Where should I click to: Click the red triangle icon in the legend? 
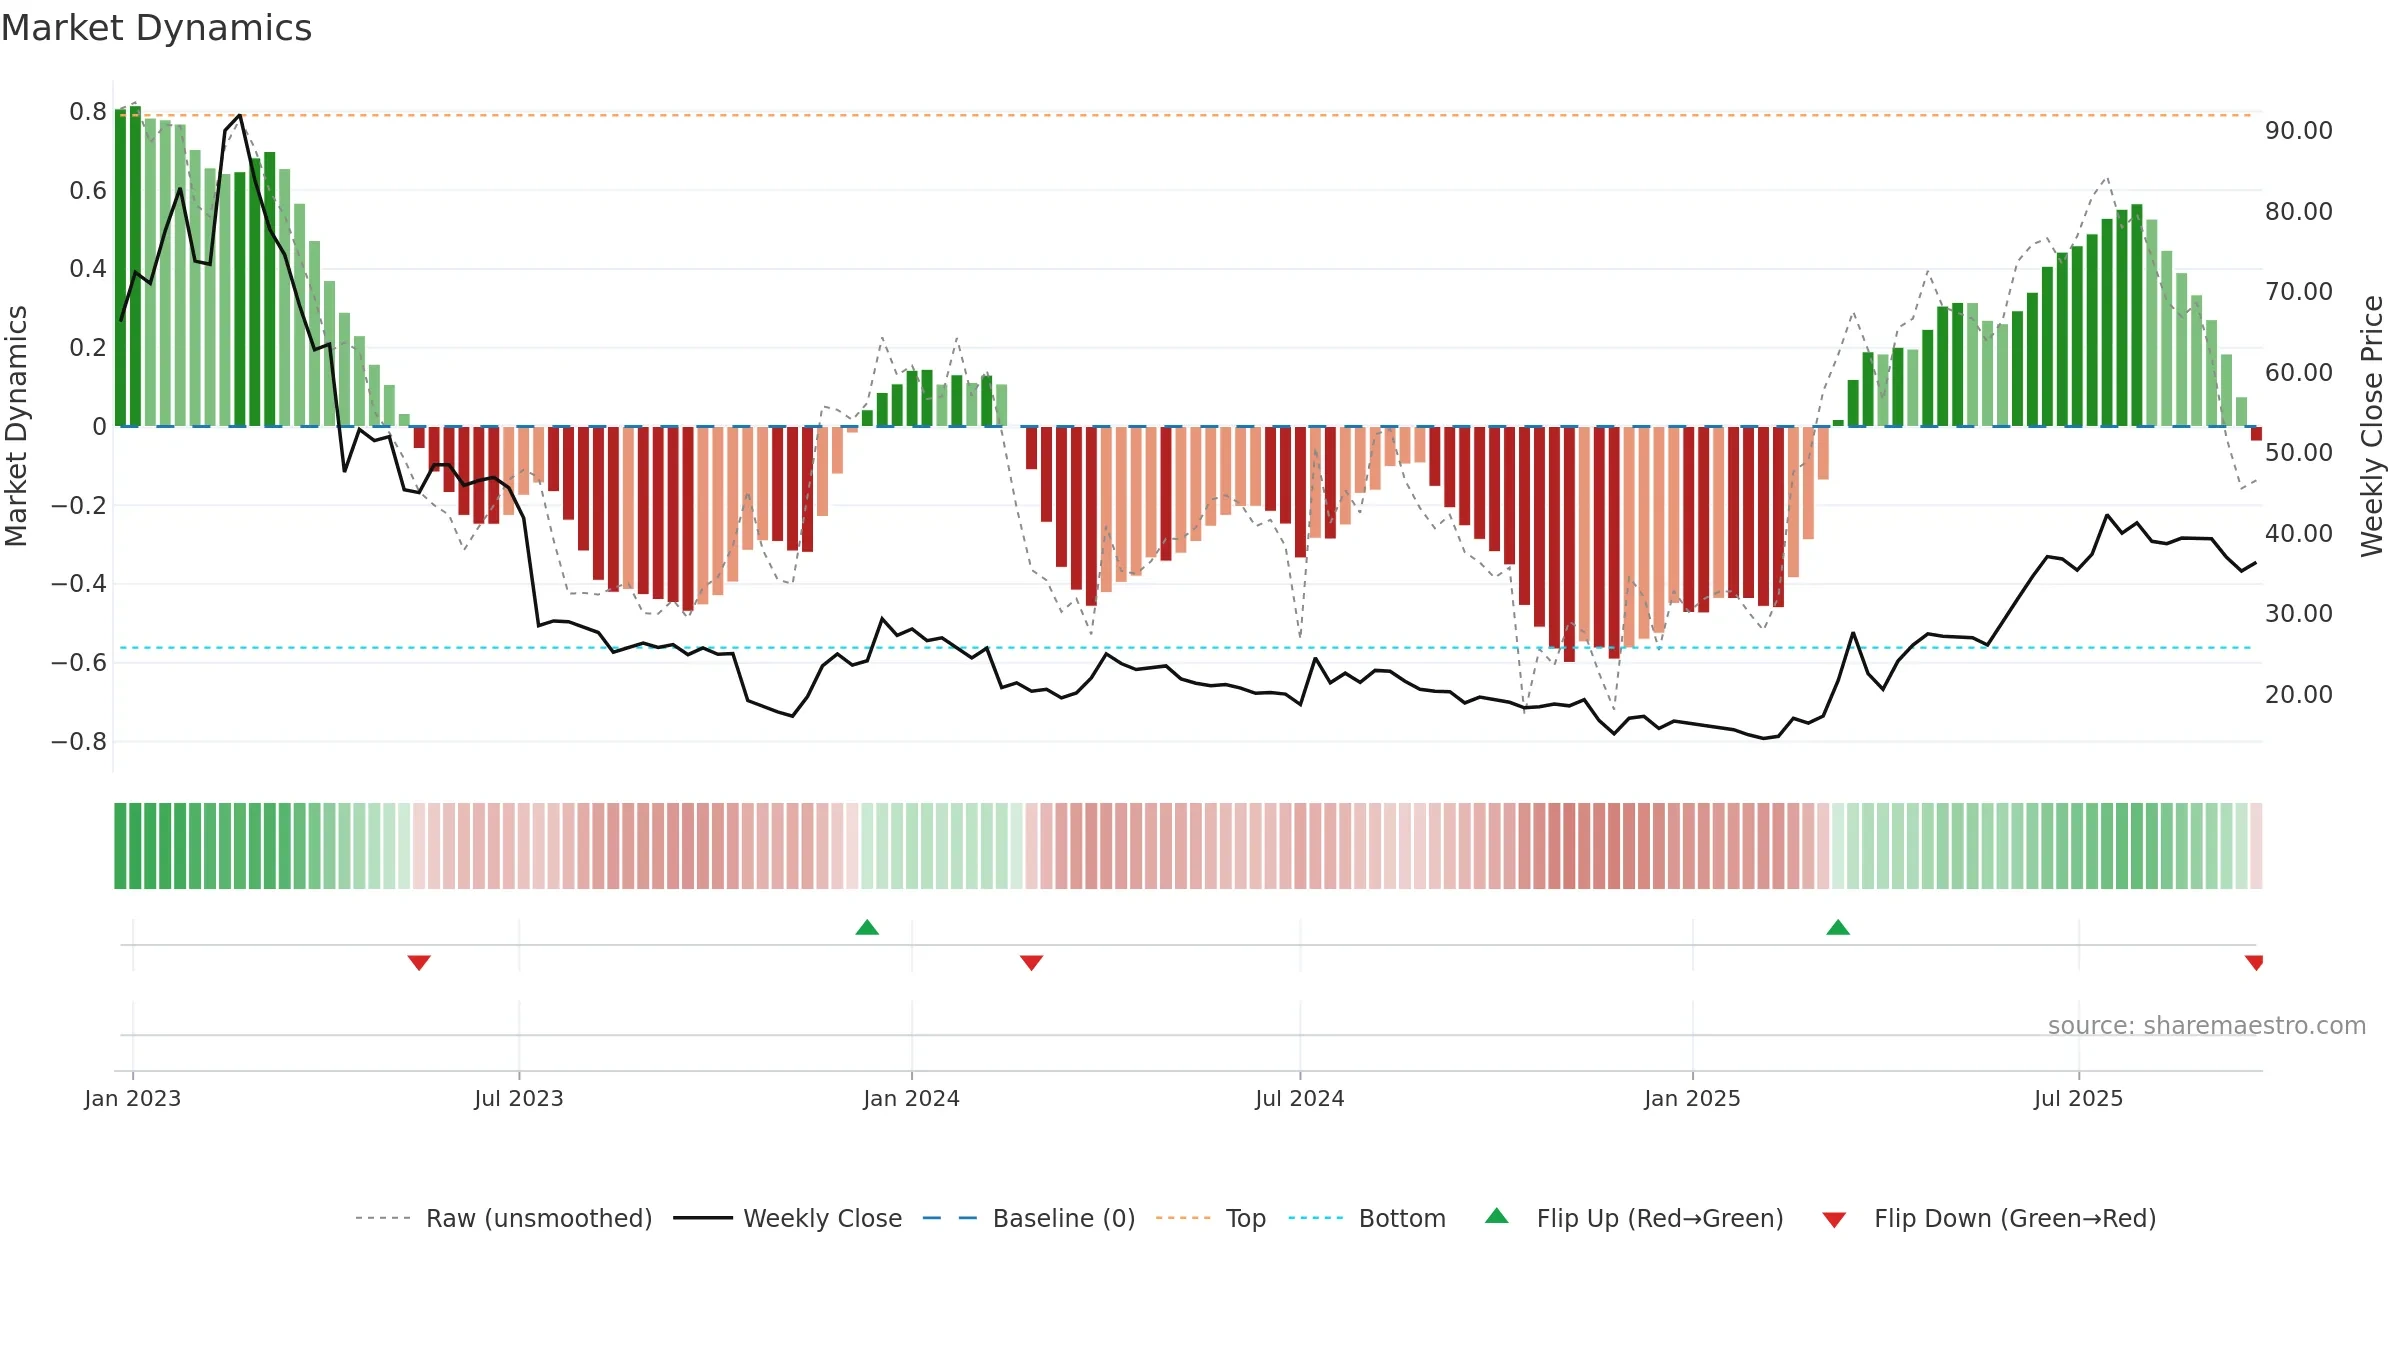[x=1834, y=1220]
